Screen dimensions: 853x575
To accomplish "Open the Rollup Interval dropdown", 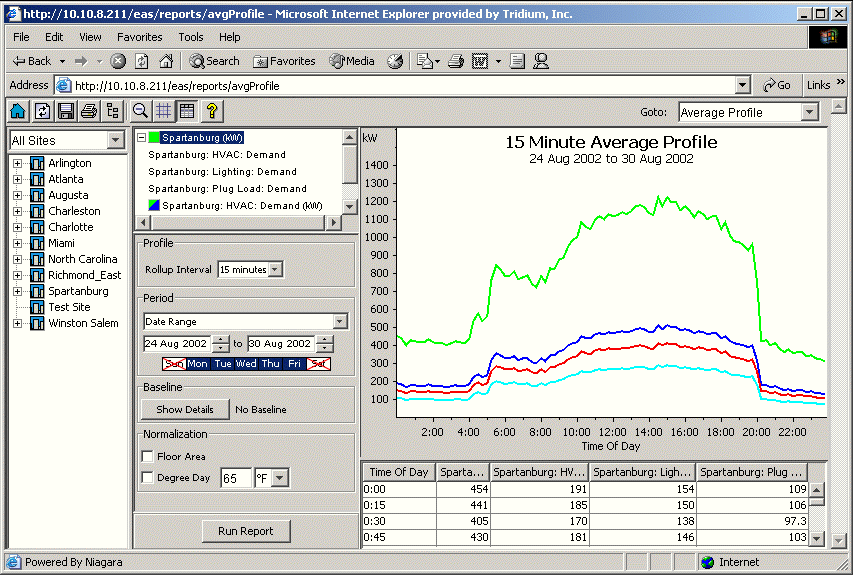I will (x=276, y=269).
